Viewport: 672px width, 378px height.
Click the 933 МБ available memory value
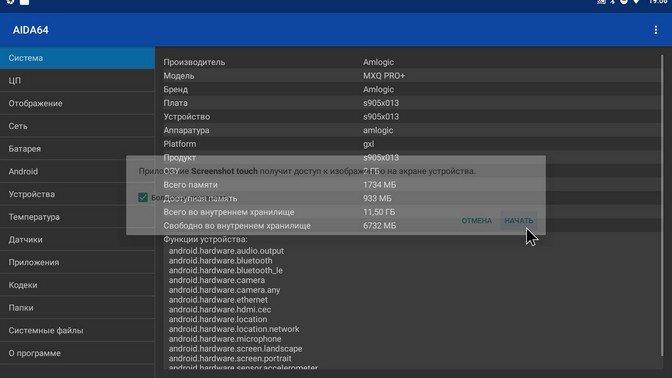click(x=377, y=198)
